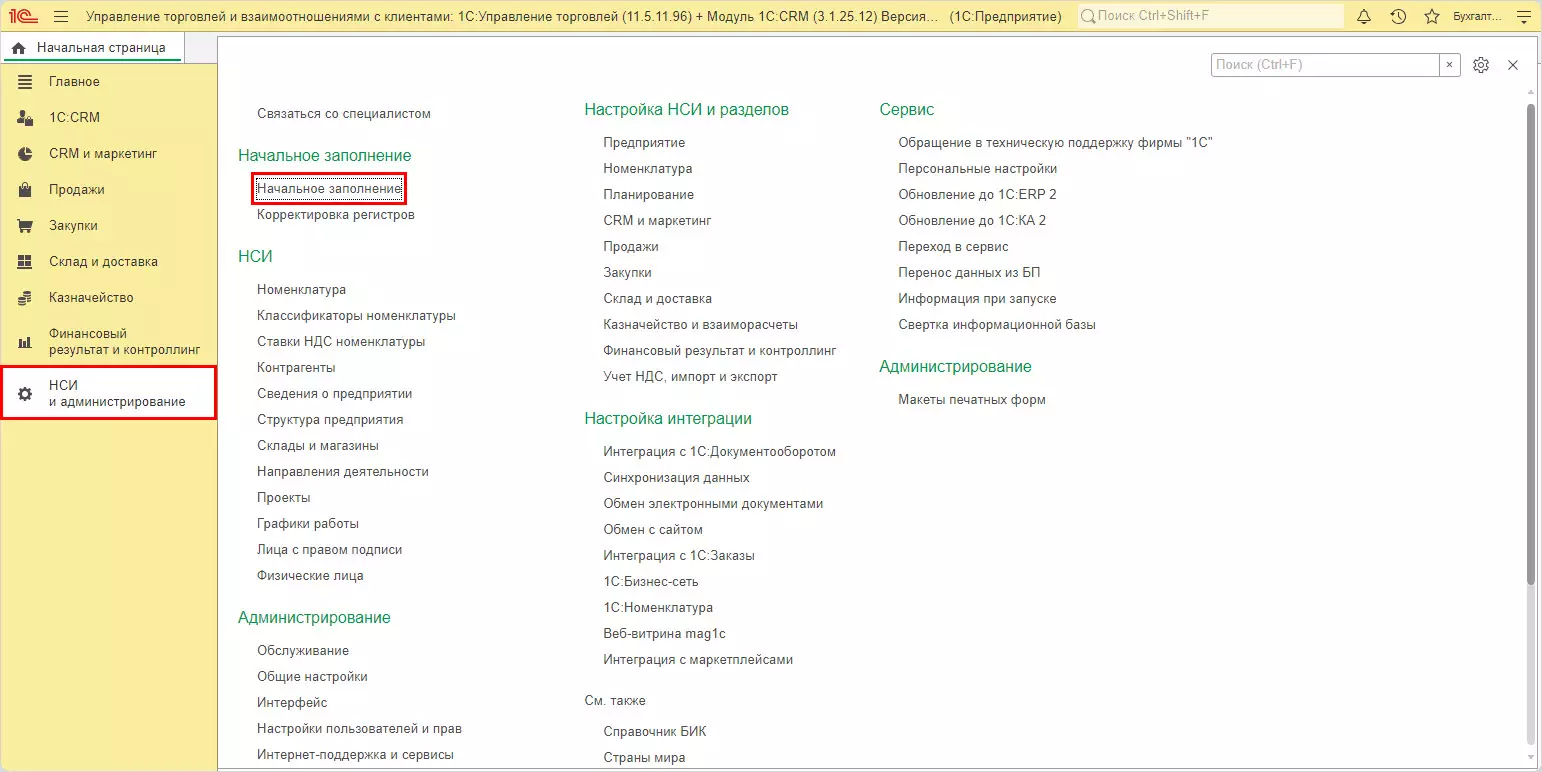Image resolution: width=1542 pixels, height=772 pixels.
Task: Open the service menu icon beside user name
Action: [1523, 16]
